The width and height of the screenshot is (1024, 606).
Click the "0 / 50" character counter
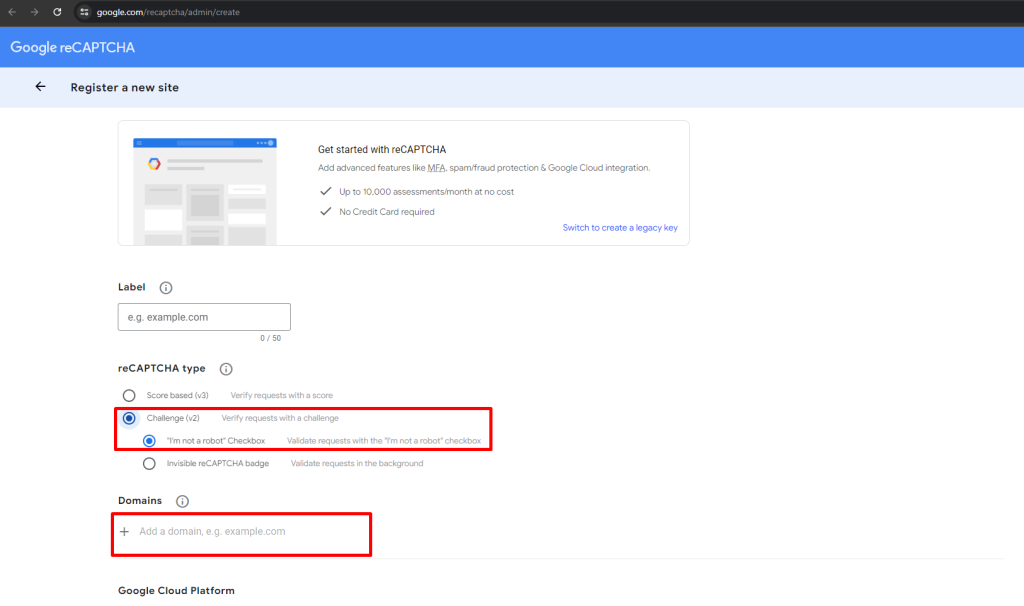tap(270, 338)
